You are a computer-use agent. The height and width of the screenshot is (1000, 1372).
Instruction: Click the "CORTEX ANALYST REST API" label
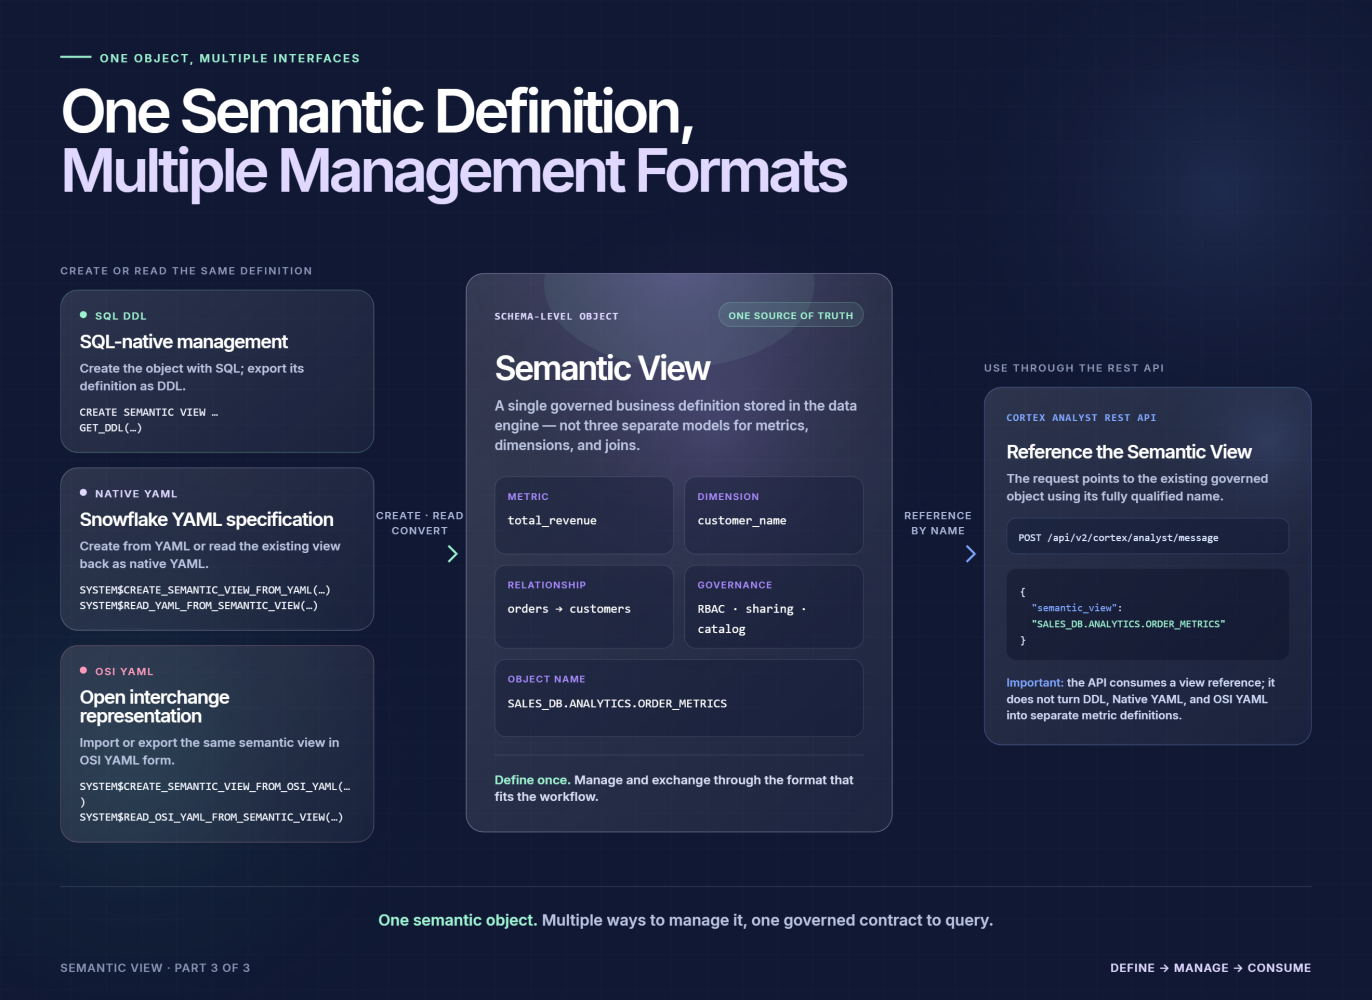click(x=1081, y=418)
